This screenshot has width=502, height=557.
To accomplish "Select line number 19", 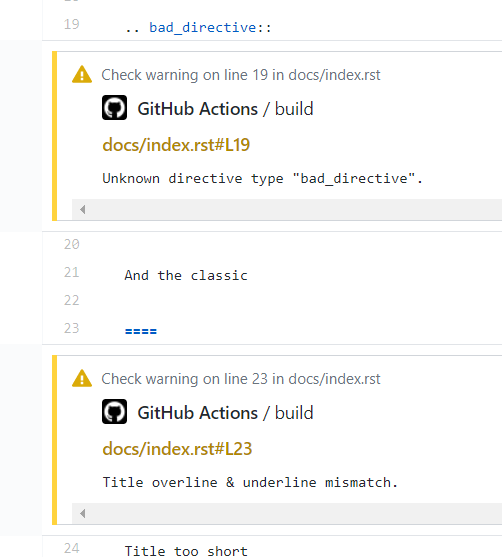I will coord(71,25).
